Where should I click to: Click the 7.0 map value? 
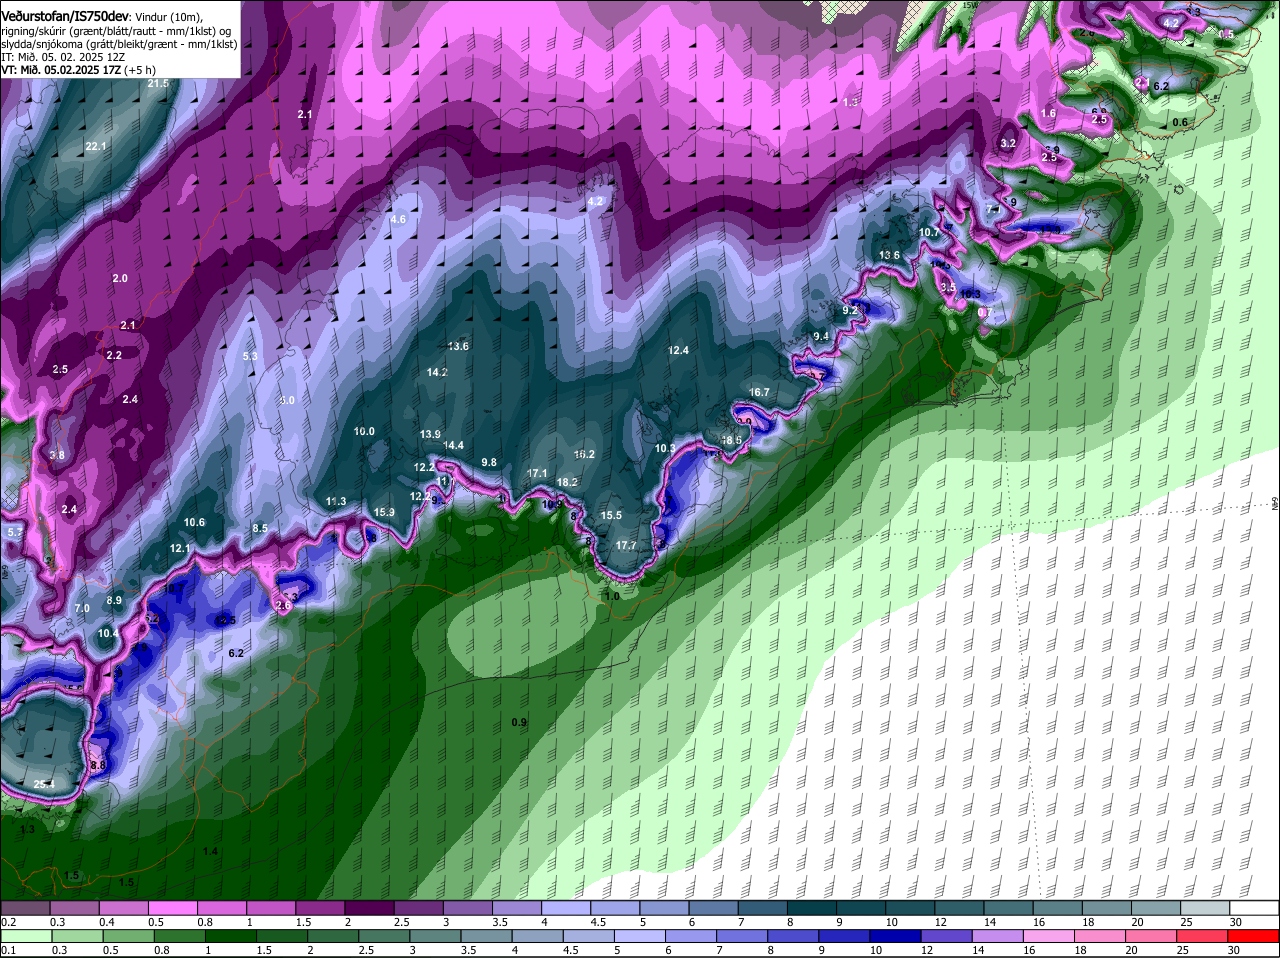[x=82, y=608]
